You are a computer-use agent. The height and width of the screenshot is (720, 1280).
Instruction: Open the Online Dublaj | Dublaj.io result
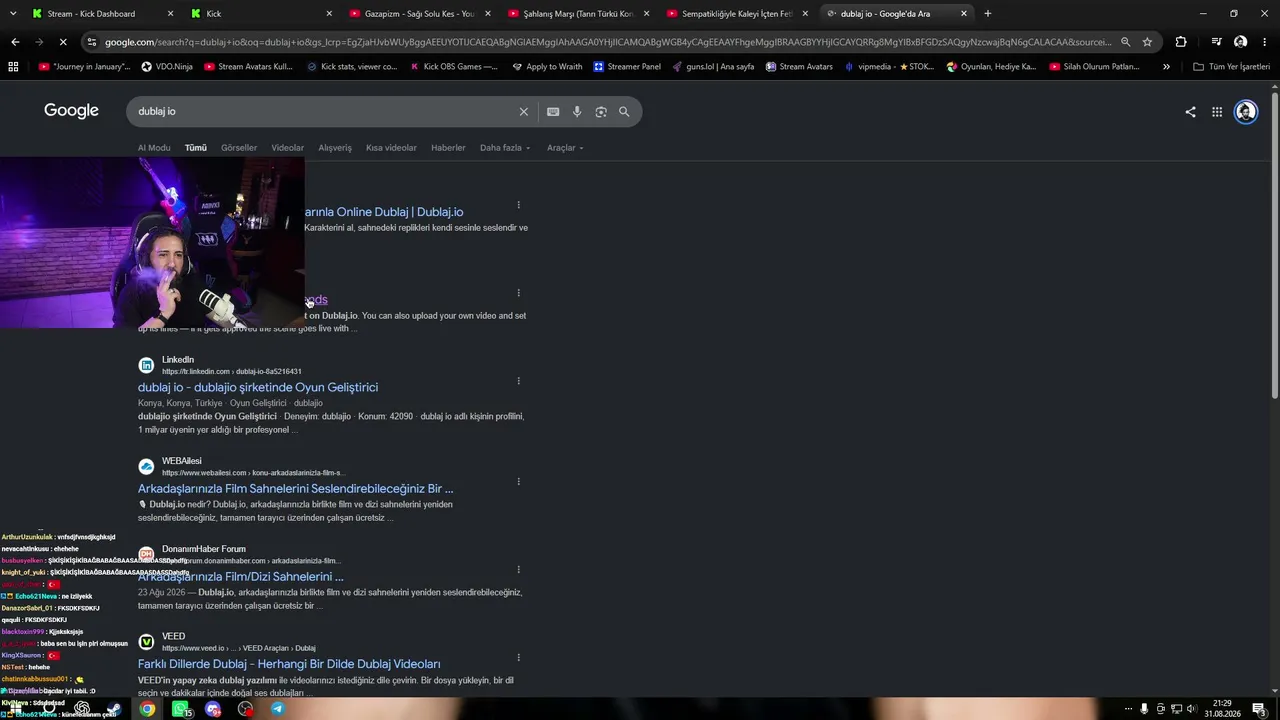(384, 212)
